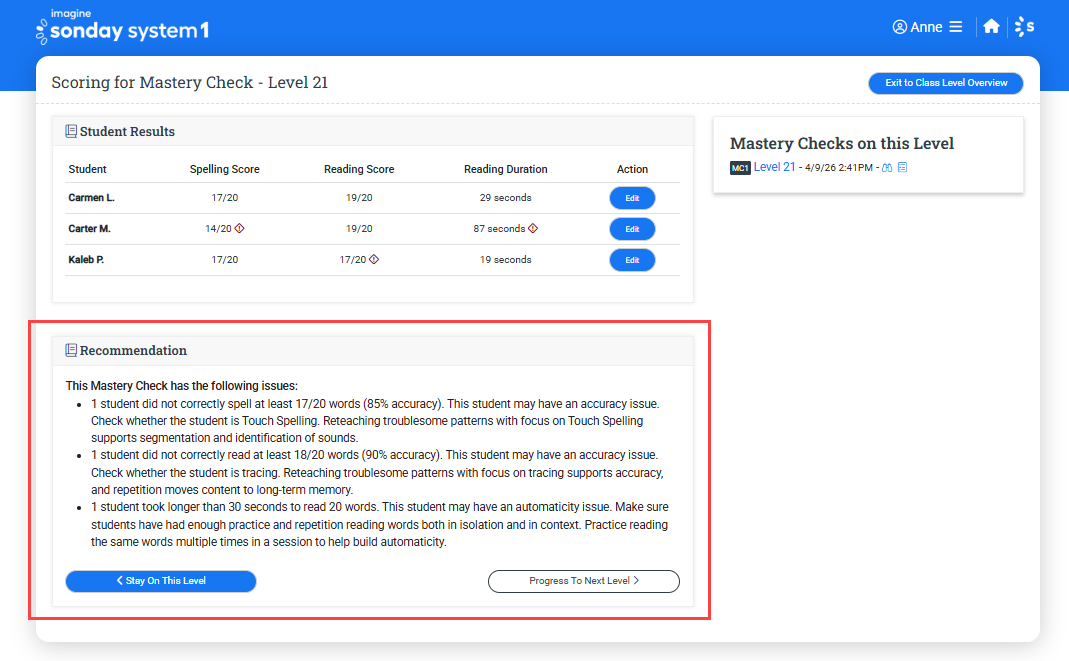
Task: Edit Carmen L.'s results
Action: [632, 198]
